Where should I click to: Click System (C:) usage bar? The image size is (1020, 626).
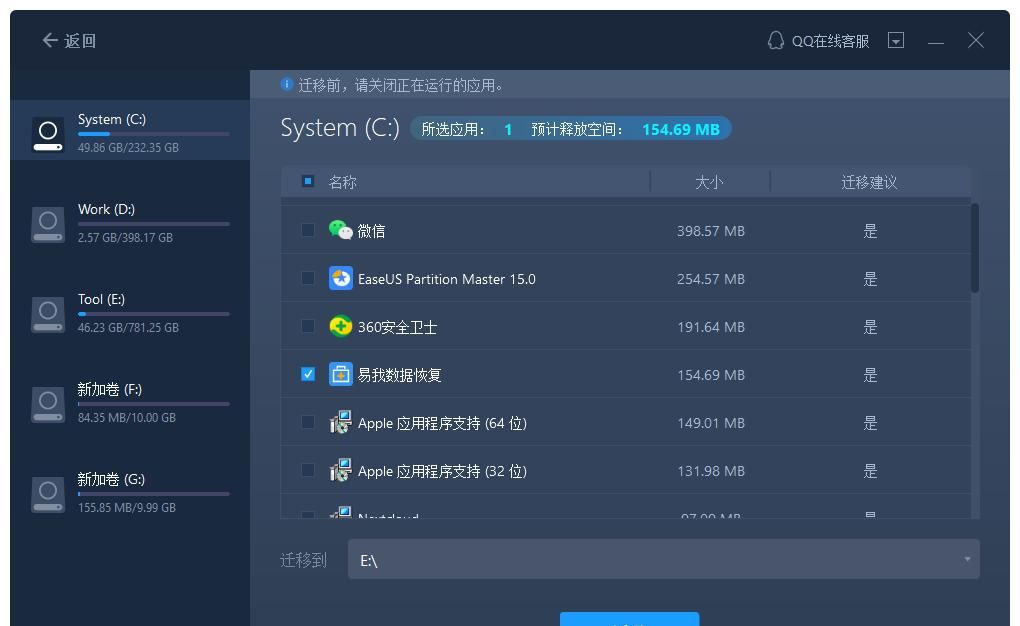[154, 134]
